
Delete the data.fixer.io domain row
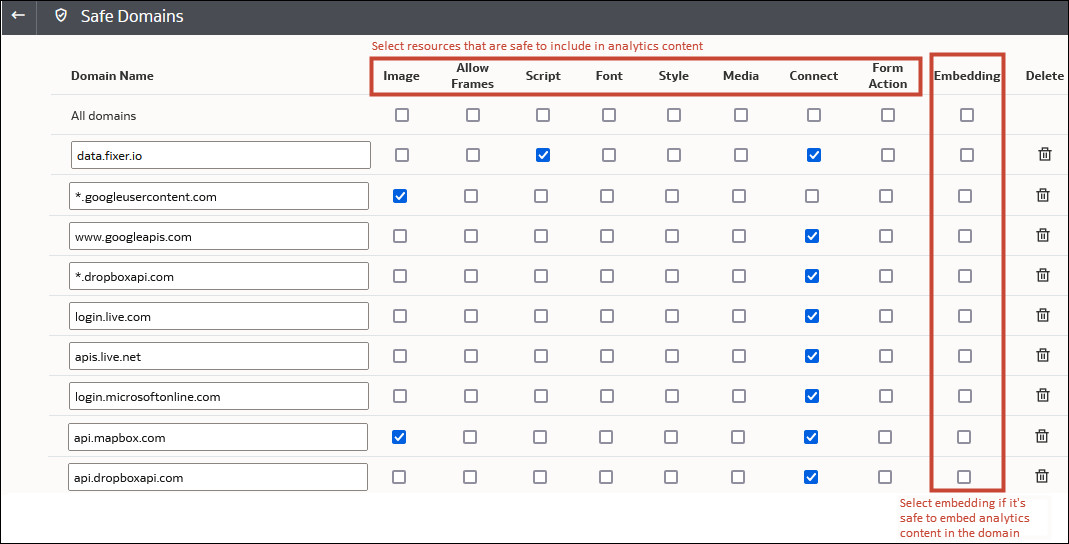(1044, 155)
